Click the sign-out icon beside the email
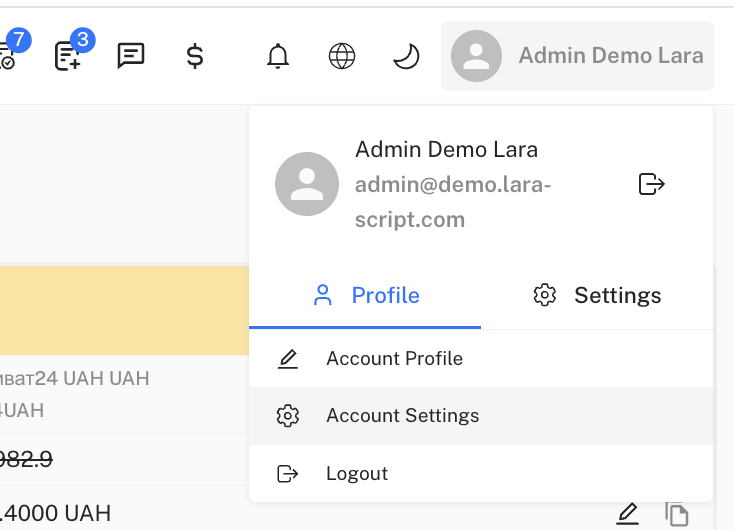 pos(651,184)
